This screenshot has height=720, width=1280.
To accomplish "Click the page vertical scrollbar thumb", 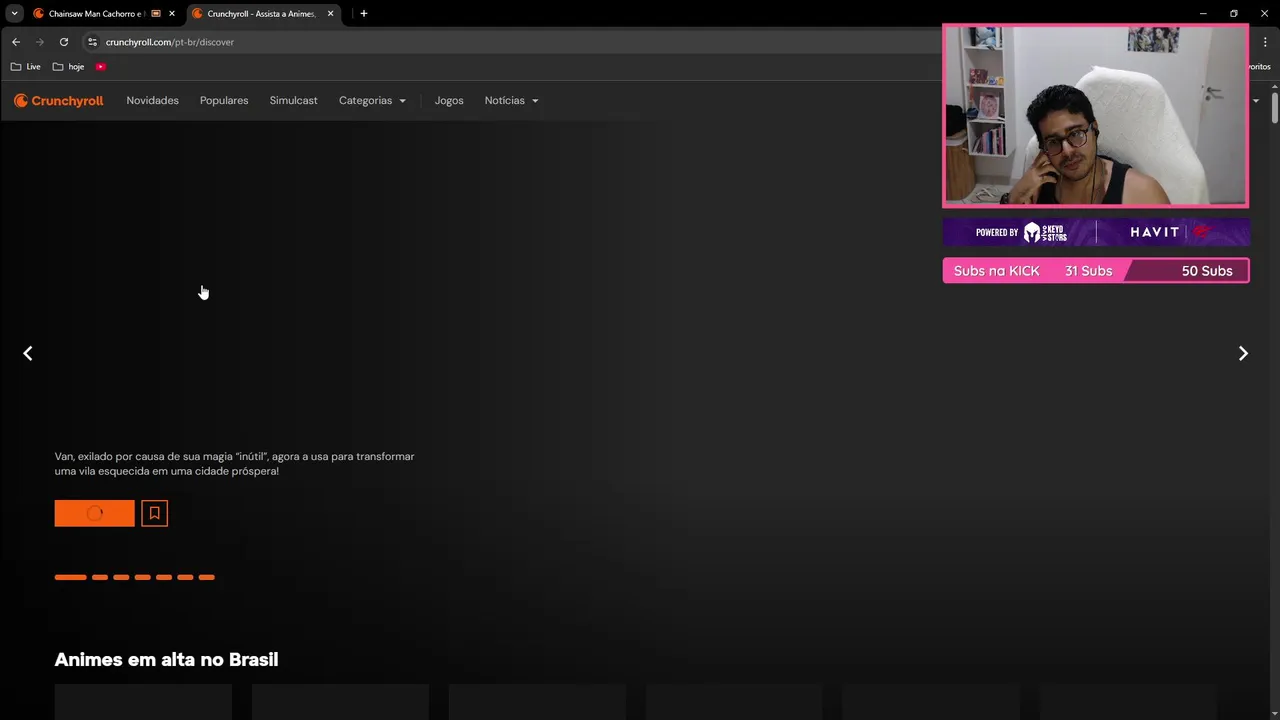I will click(x=1275, y=106).
